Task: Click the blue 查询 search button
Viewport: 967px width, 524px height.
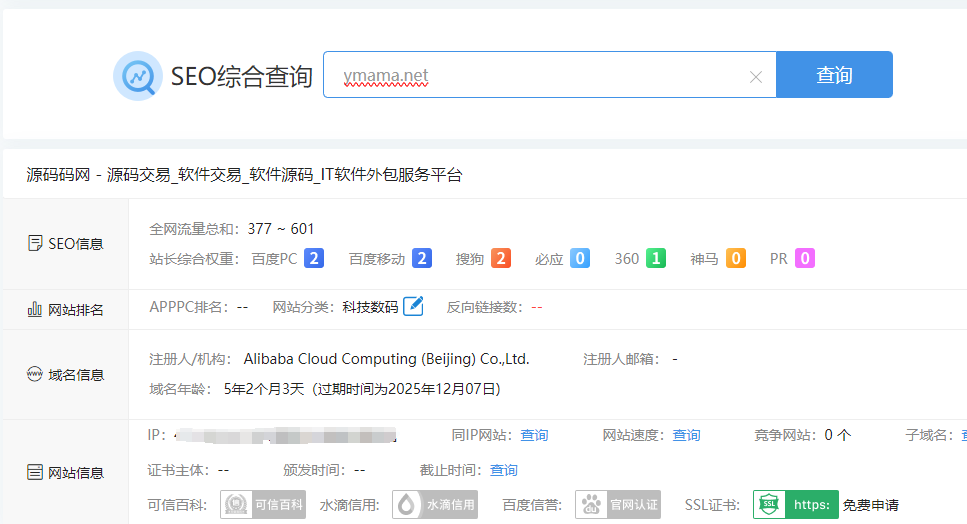Action: pos(834,75)
